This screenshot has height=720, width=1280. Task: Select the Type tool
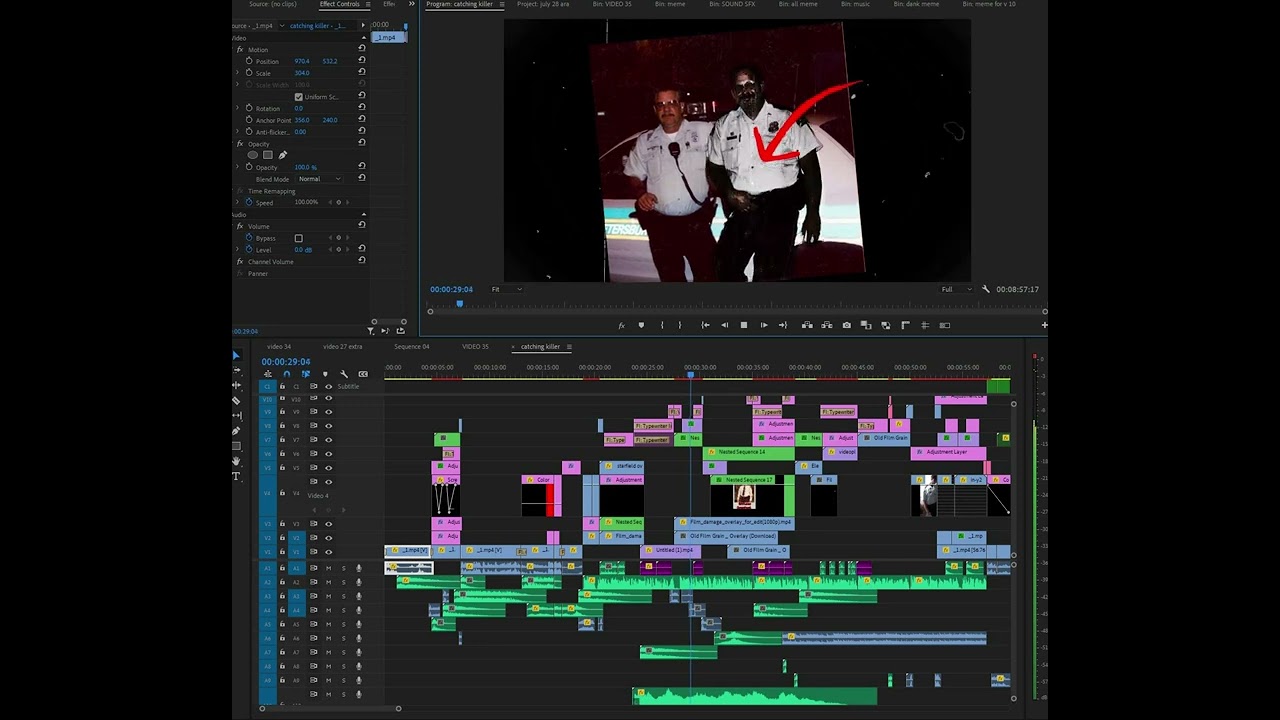(236, 476)
